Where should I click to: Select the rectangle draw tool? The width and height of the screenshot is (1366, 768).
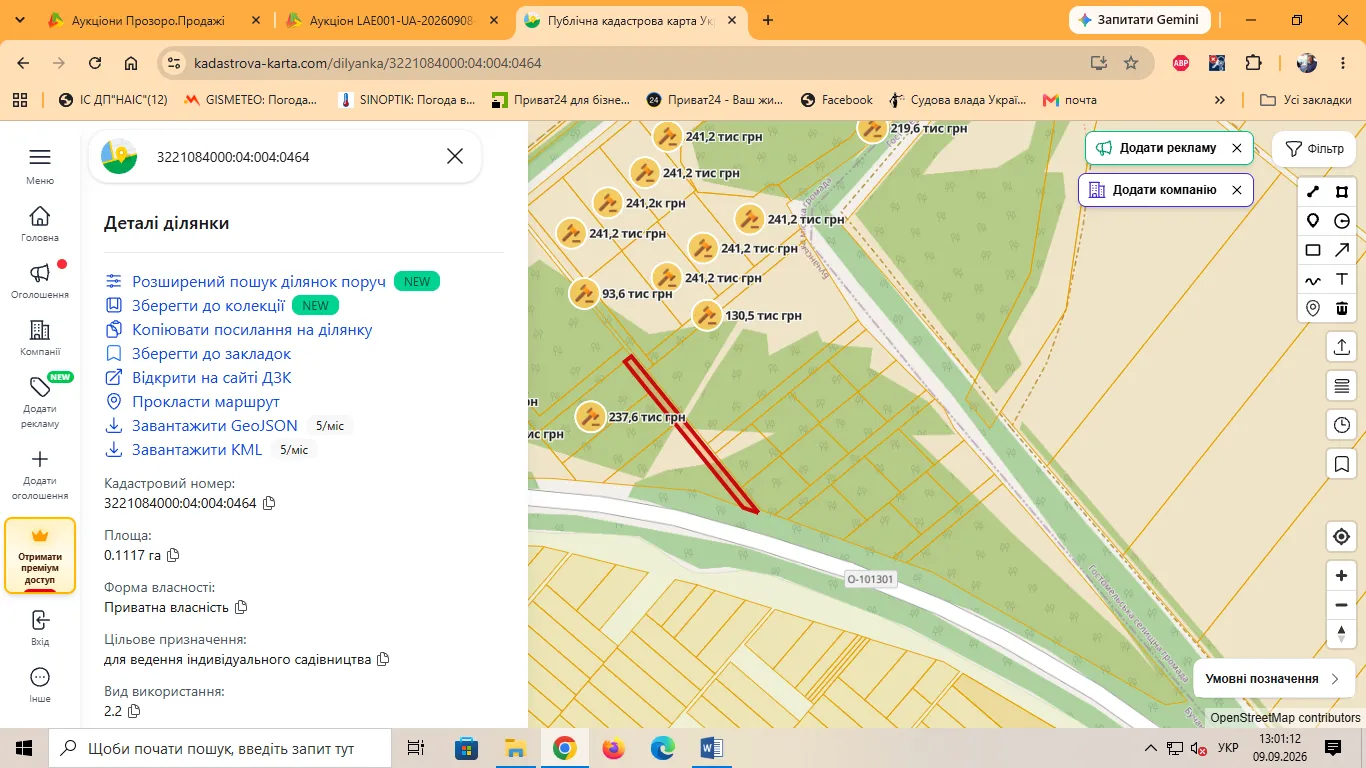tap(1313, 250)
